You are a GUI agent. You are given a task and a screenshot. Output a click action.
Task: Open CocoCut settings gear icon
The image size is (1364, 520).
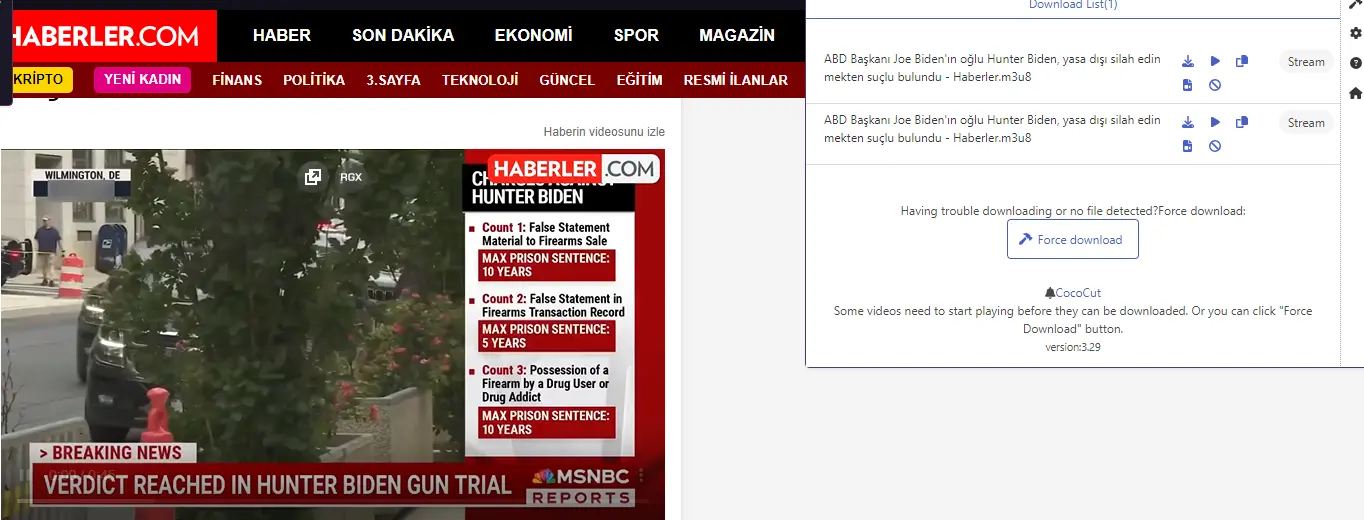1355,33
